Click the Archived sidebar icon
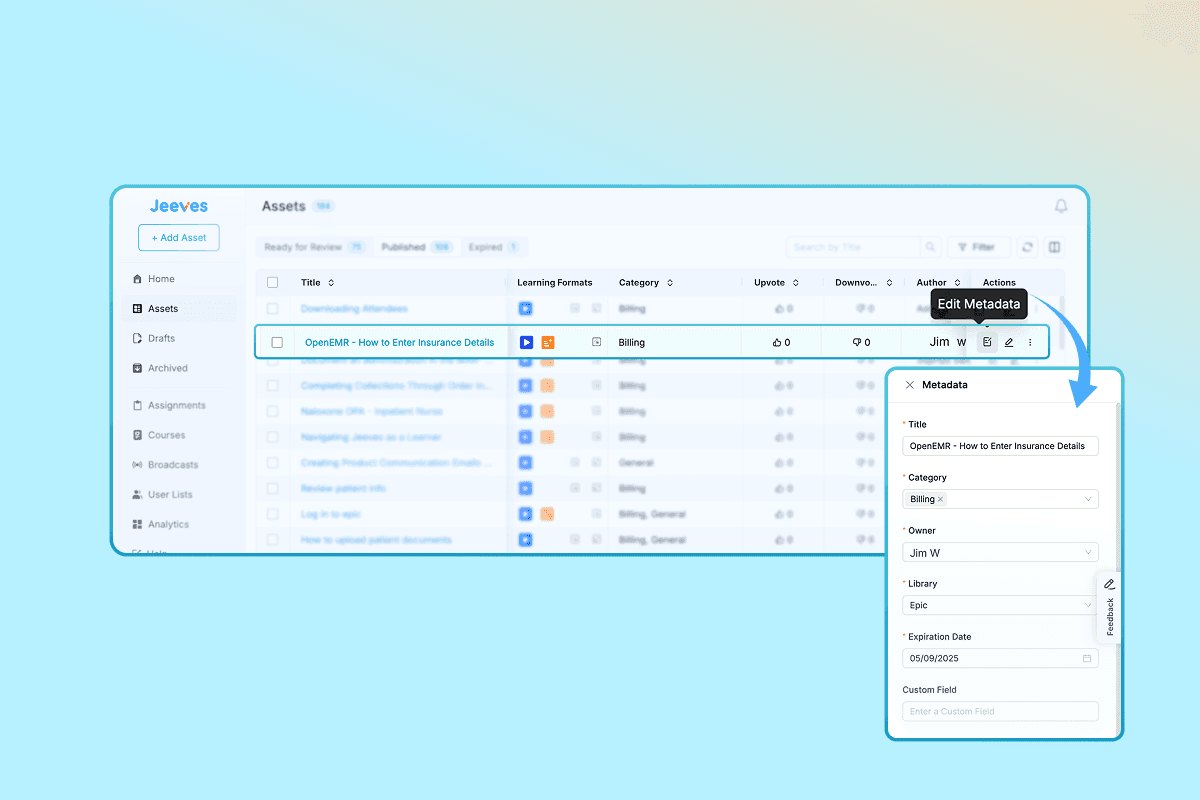1200x800 pixels. (137, 368)
